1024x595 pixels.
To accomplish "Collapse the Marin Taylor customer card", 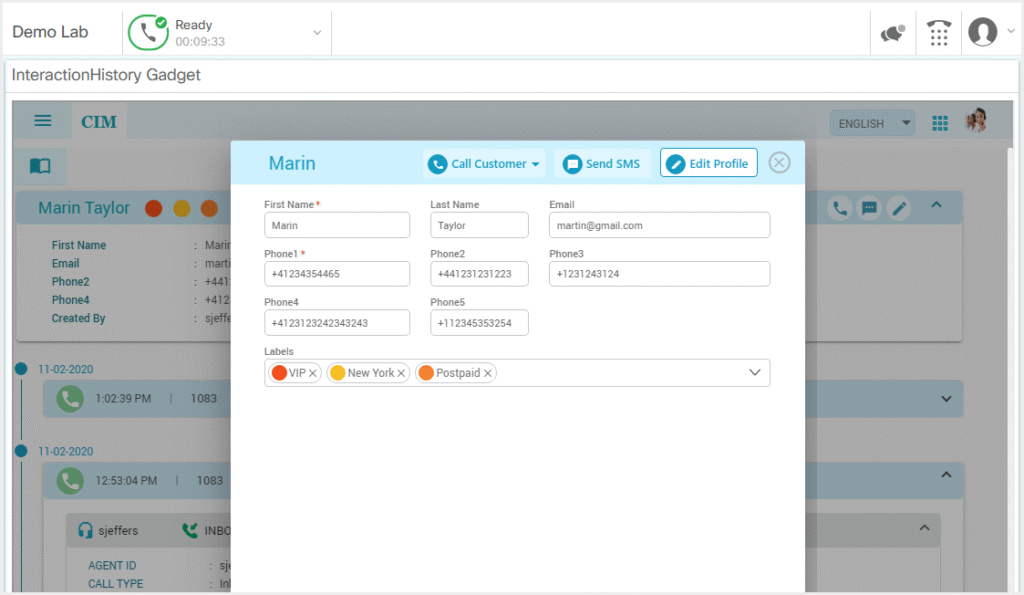I will (936, 205).
